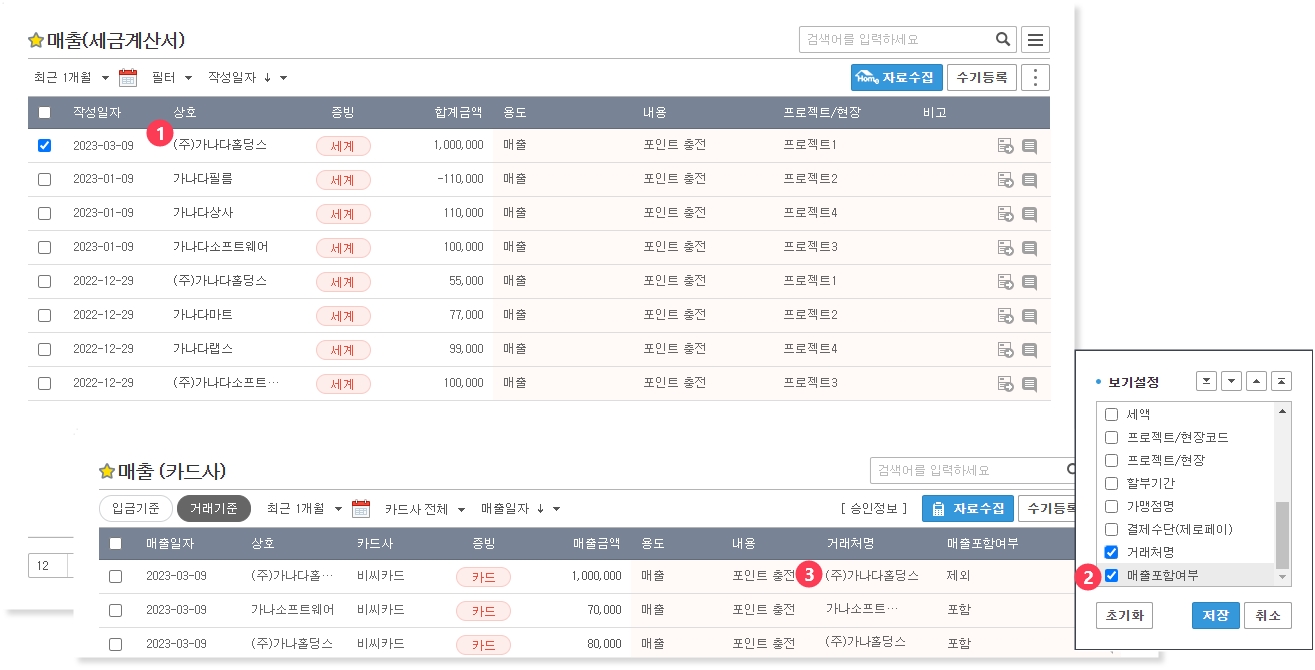The image size is (1315, 670).
Task: Select the 거래기준 tab
Action: point(214,509)
